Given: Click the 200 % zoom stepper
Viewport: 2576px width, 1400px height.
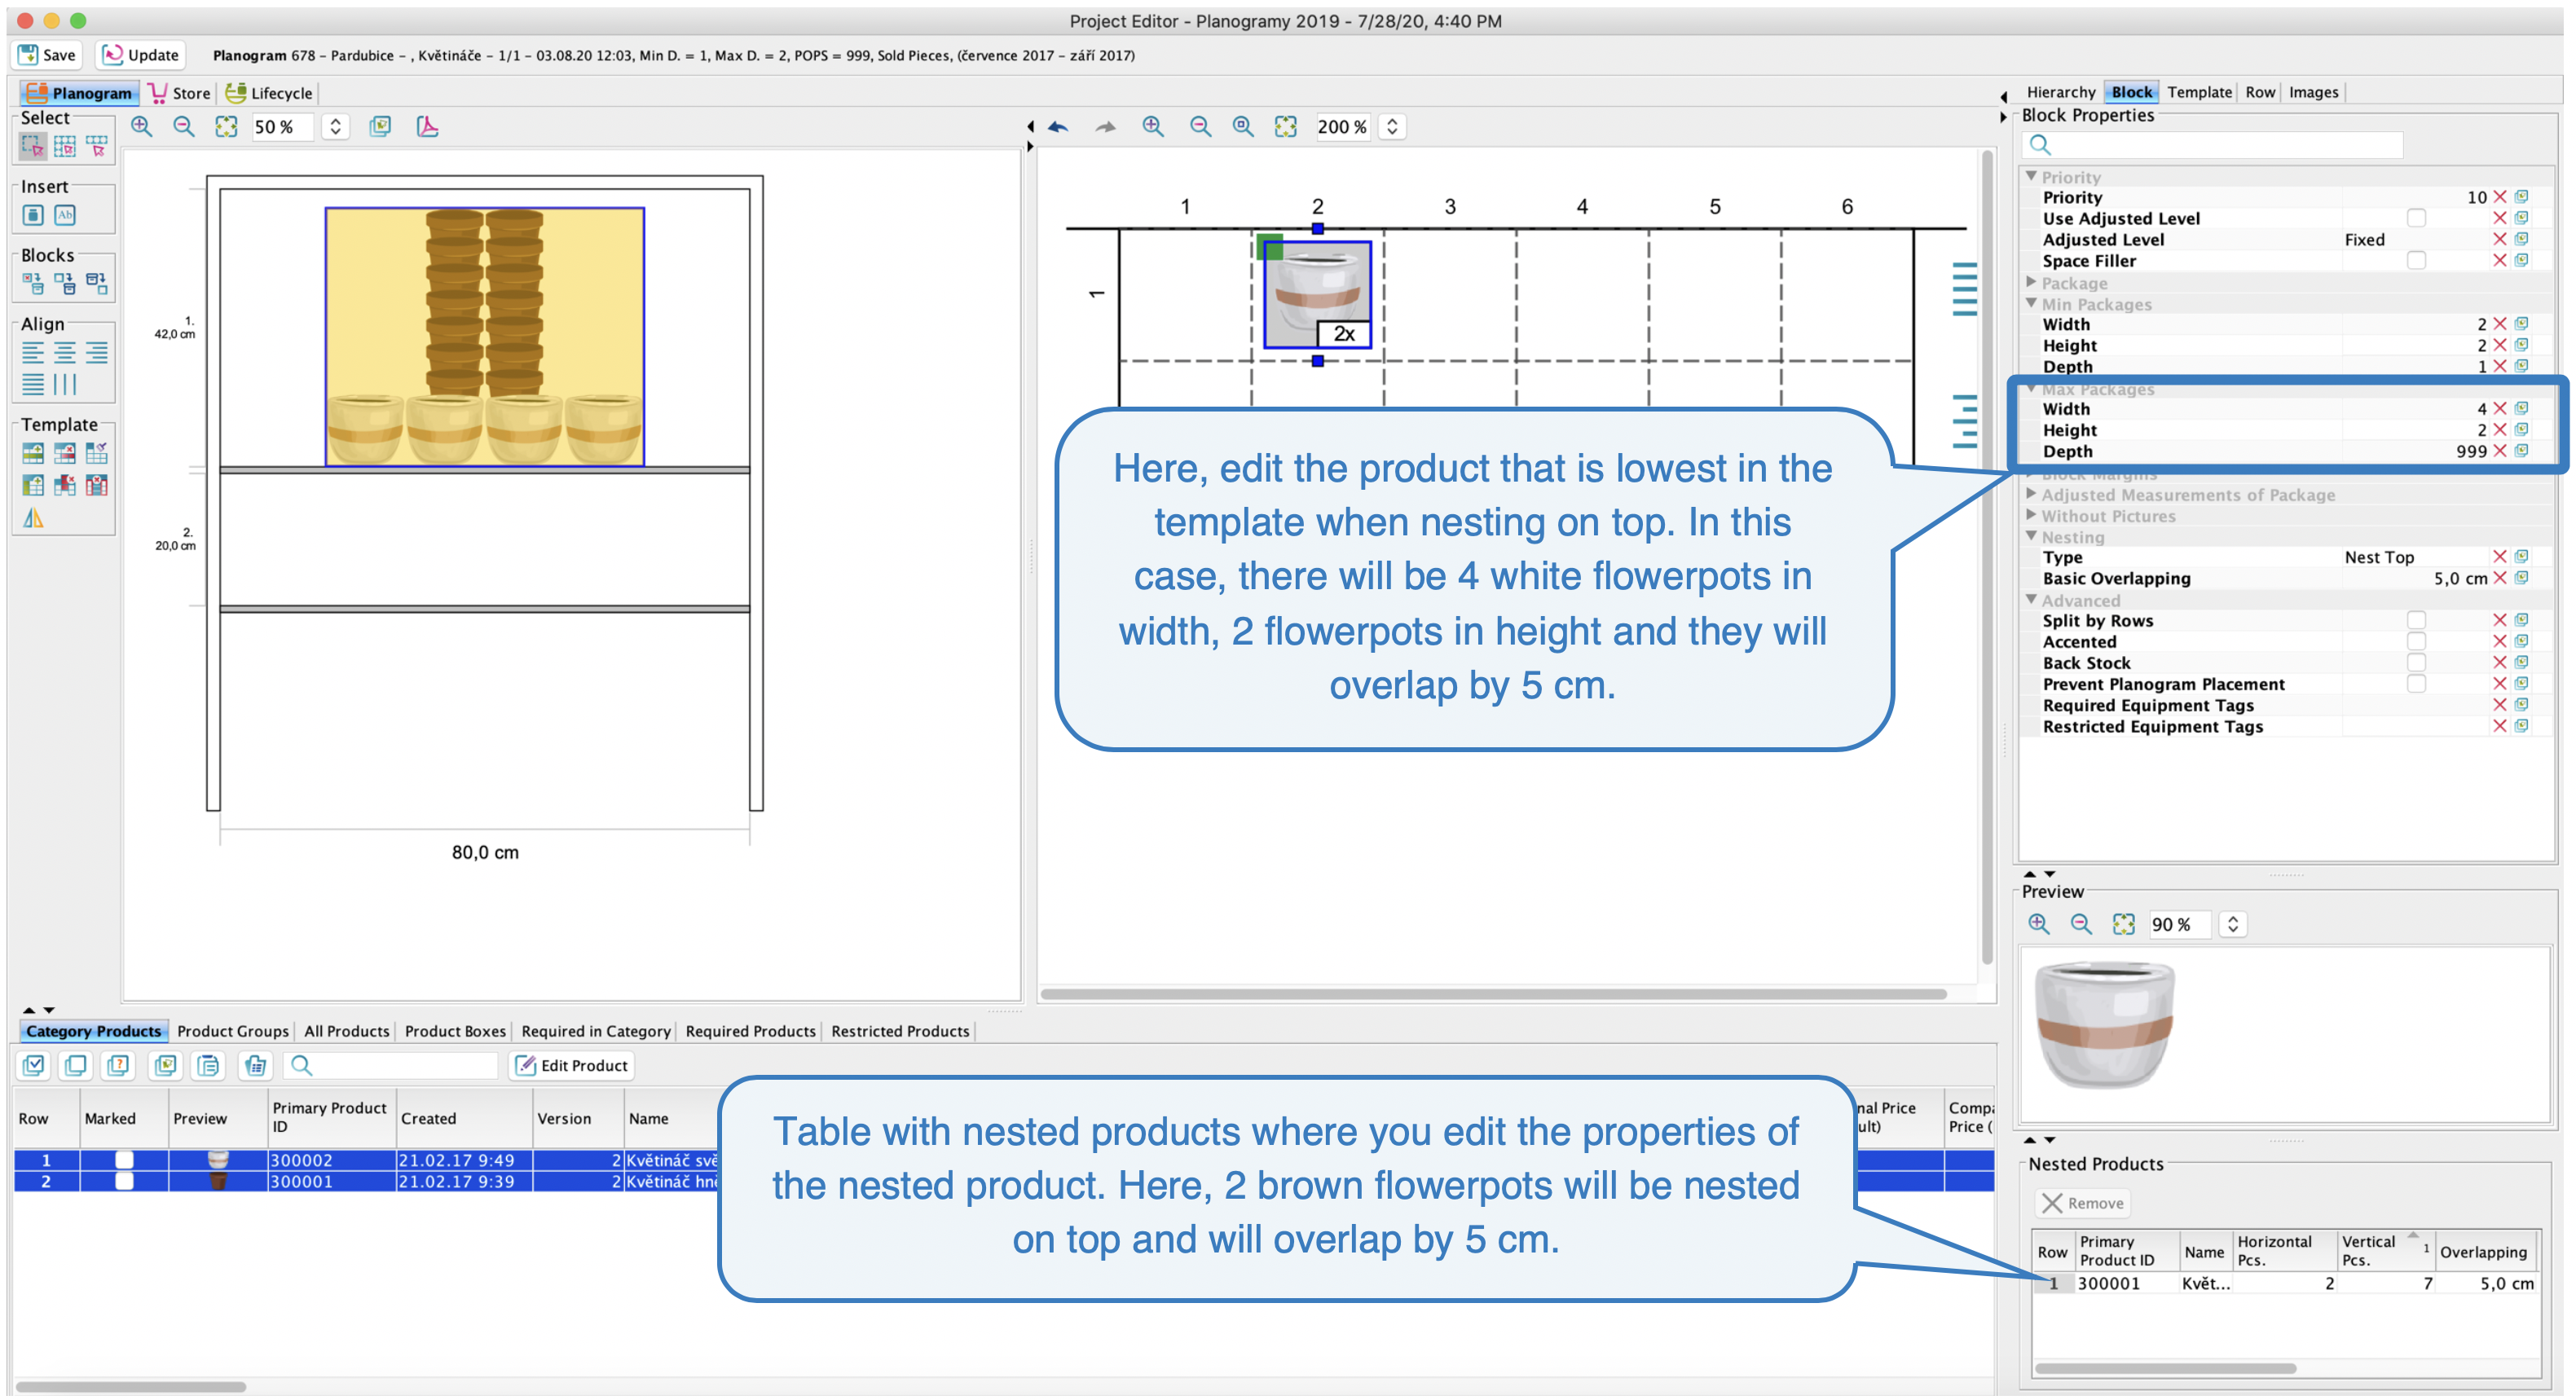Looking at the screenshot, I should [1392, 127].
